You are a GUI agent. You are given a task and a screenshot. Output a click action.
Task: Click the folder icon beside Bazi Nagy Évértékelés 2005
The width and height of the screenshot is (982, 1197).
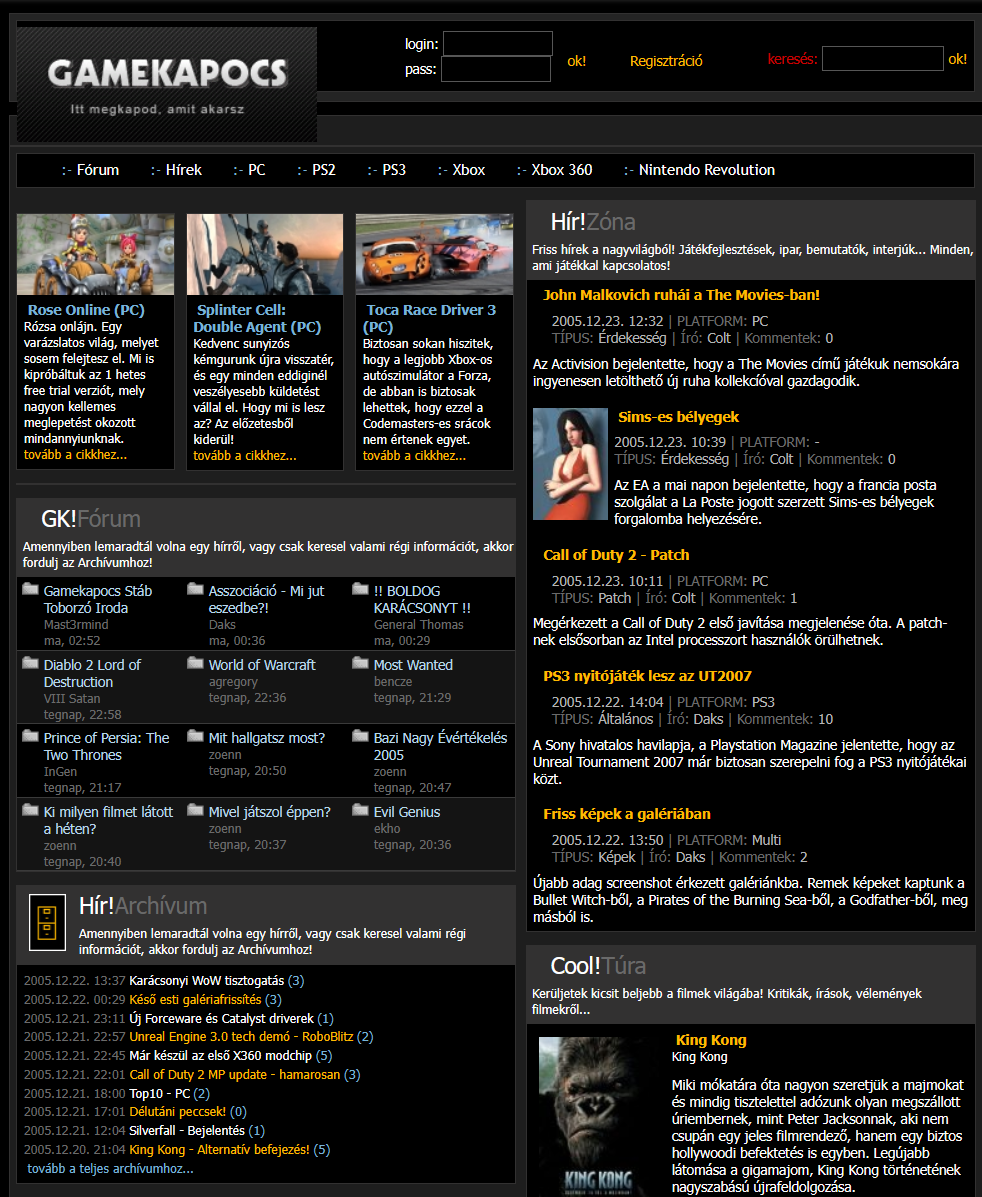tap(360, 736)
